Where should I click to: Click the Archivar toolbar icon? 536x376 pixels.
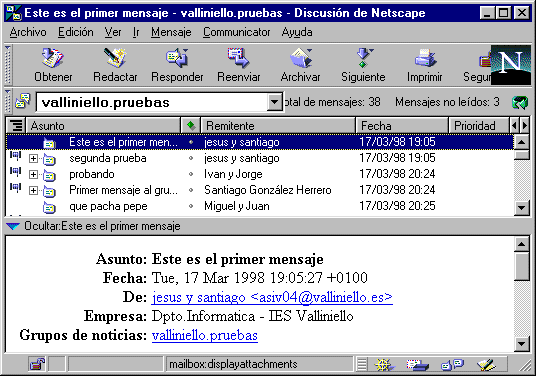tap(300, 57)
